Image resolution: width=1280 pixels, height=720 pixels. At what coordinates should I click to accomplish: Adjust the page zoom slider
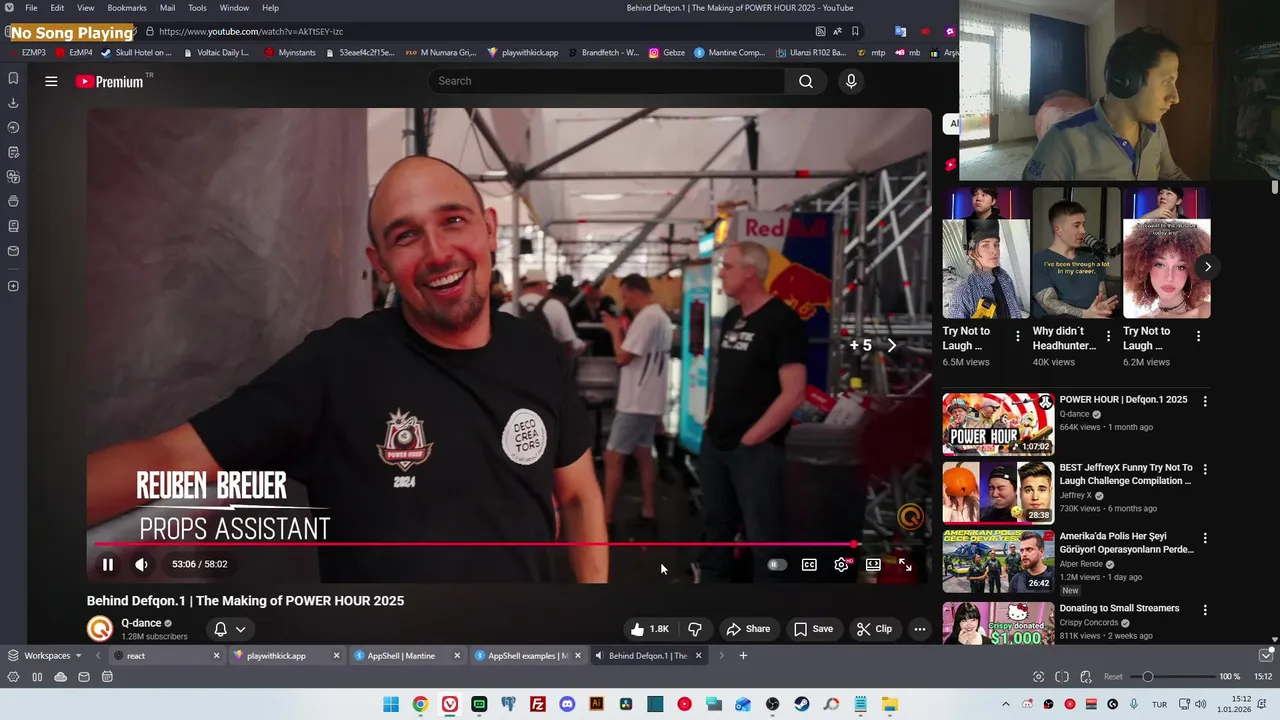(1172, 677)
